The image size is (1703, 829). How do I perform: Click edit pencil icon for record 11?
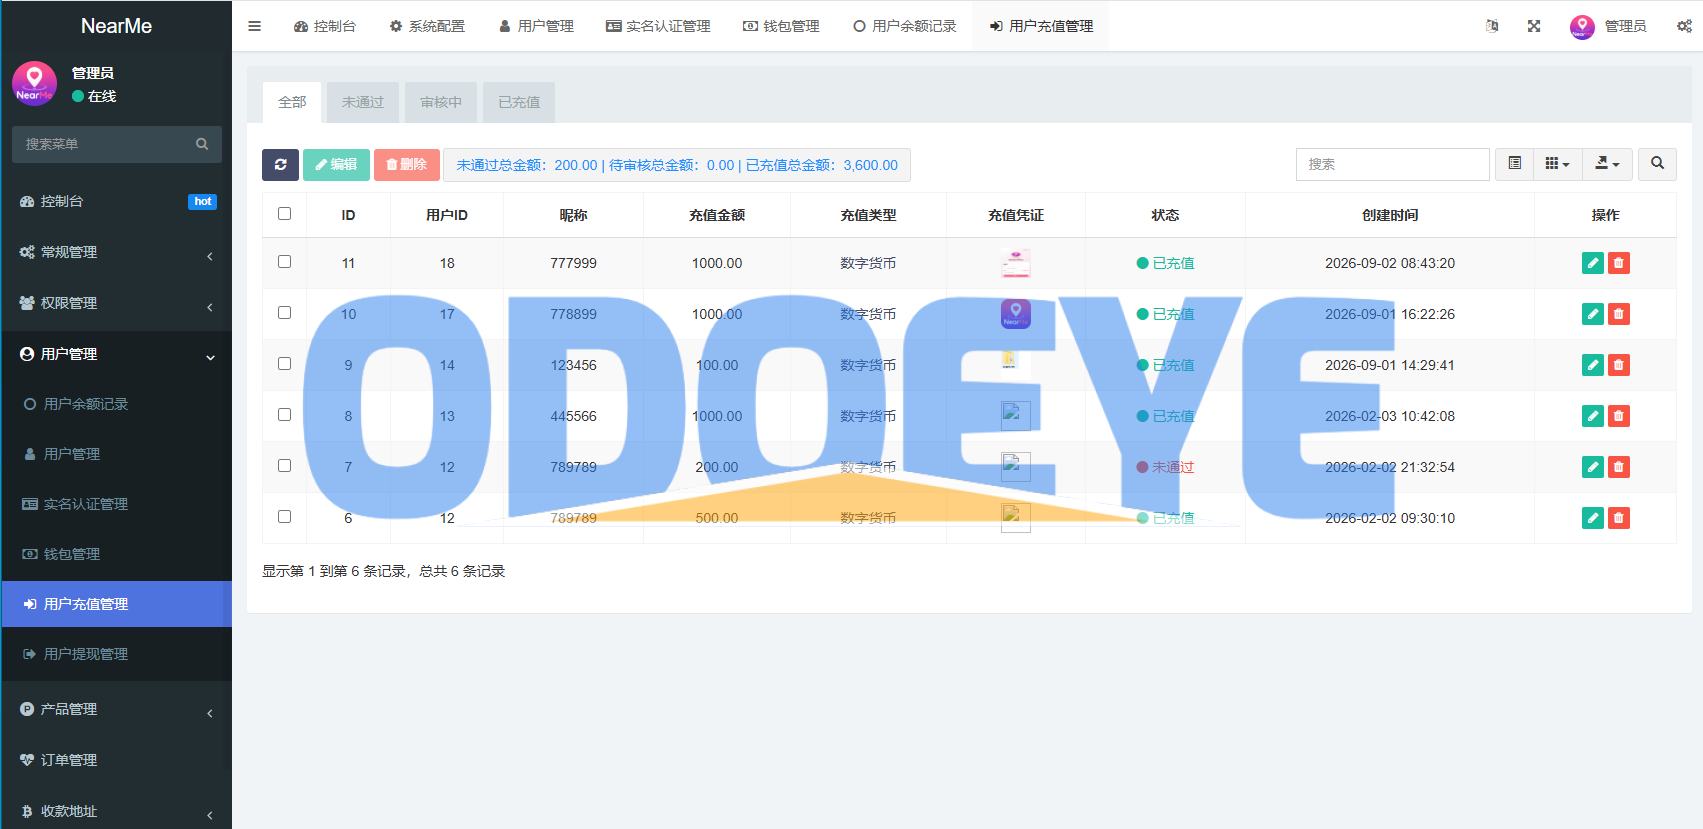click(1593, 263)
